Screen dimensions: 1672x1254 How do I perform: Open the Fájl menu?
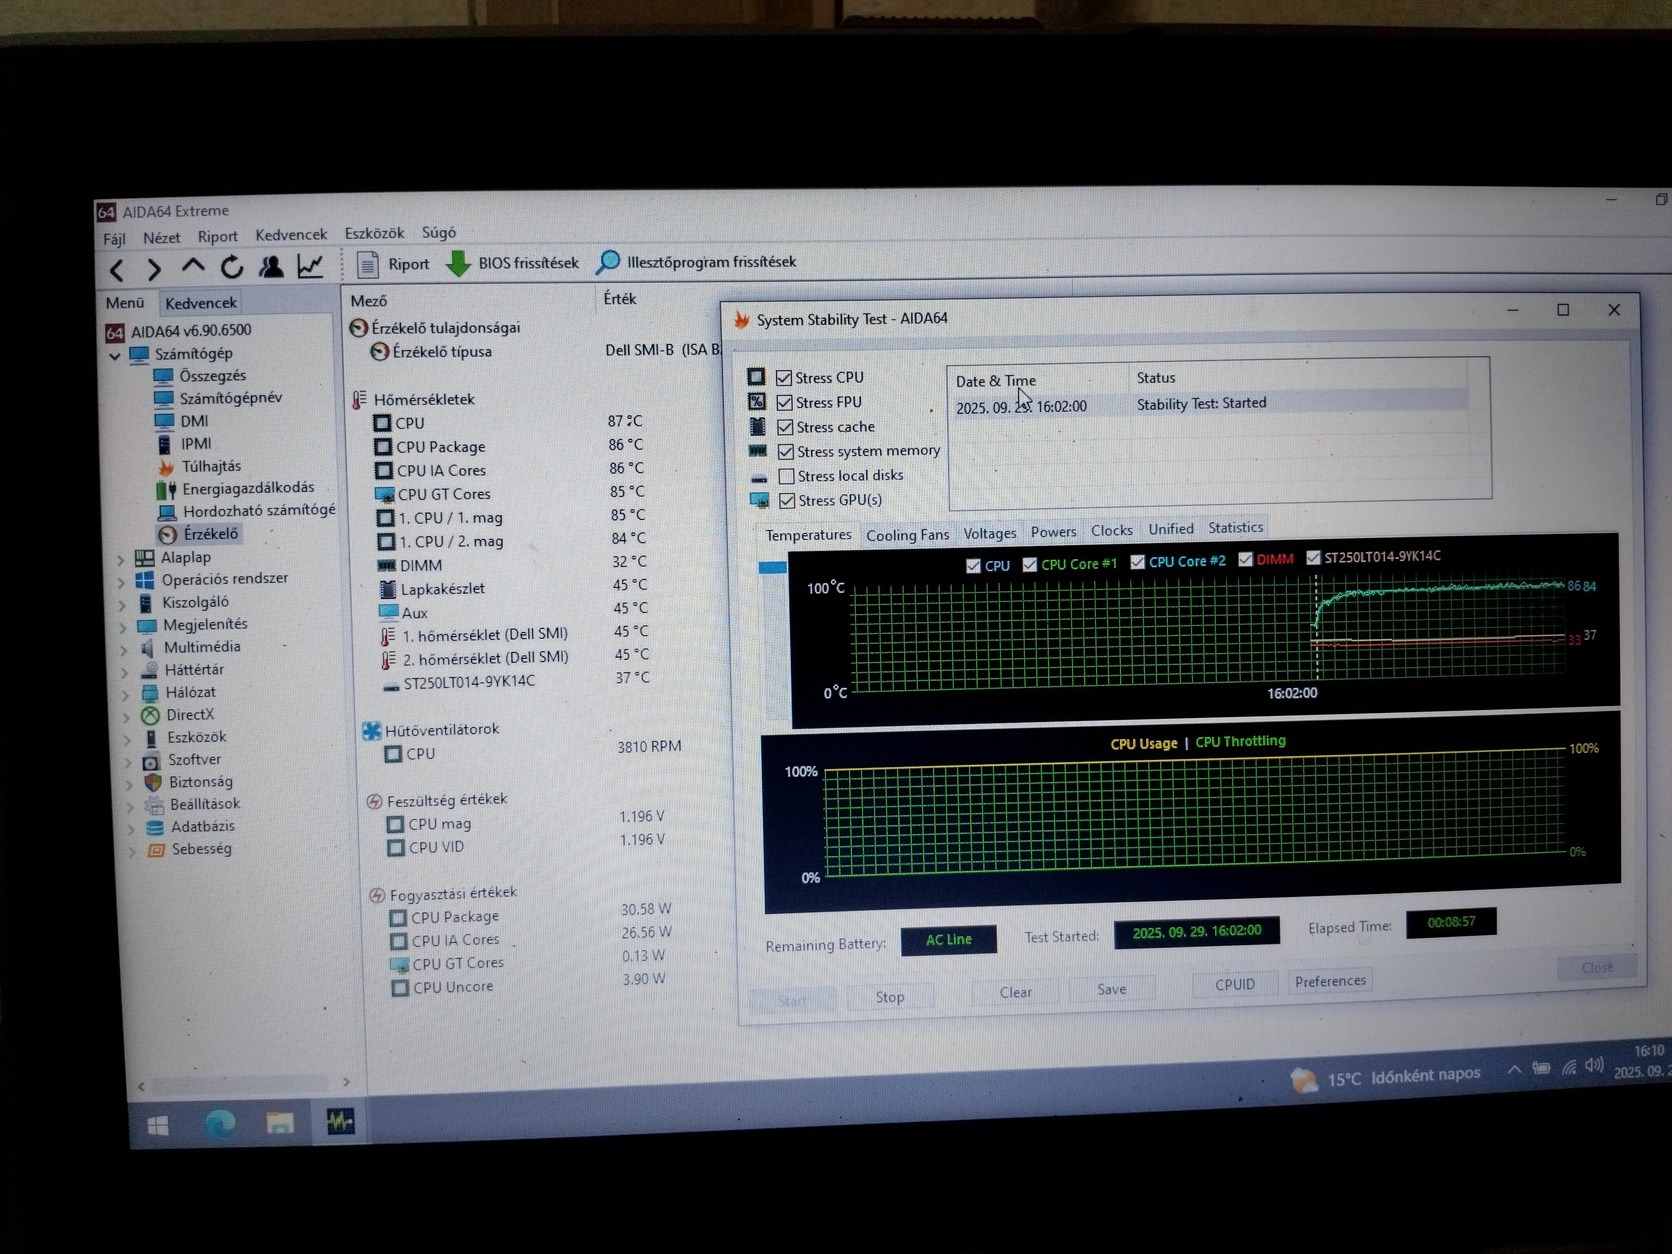114,239
